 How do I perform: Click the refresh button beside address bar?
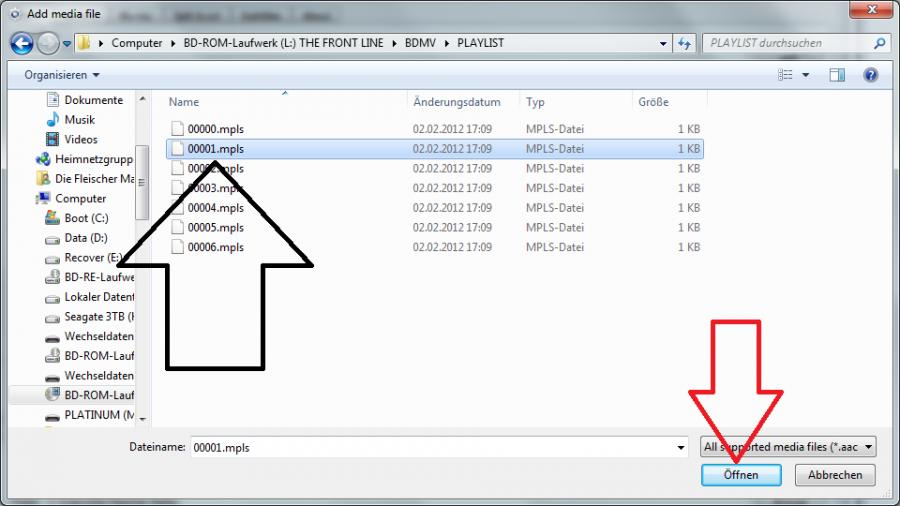684,43
